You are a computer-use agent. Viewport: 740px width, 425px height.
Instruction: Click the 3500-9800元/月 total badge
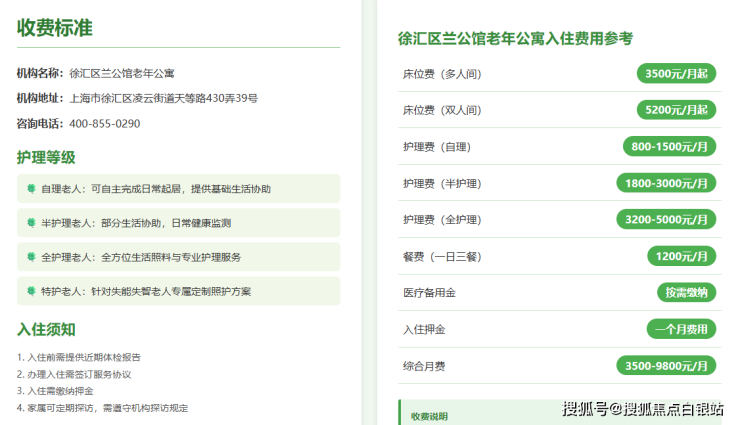[x=666, y=366]
